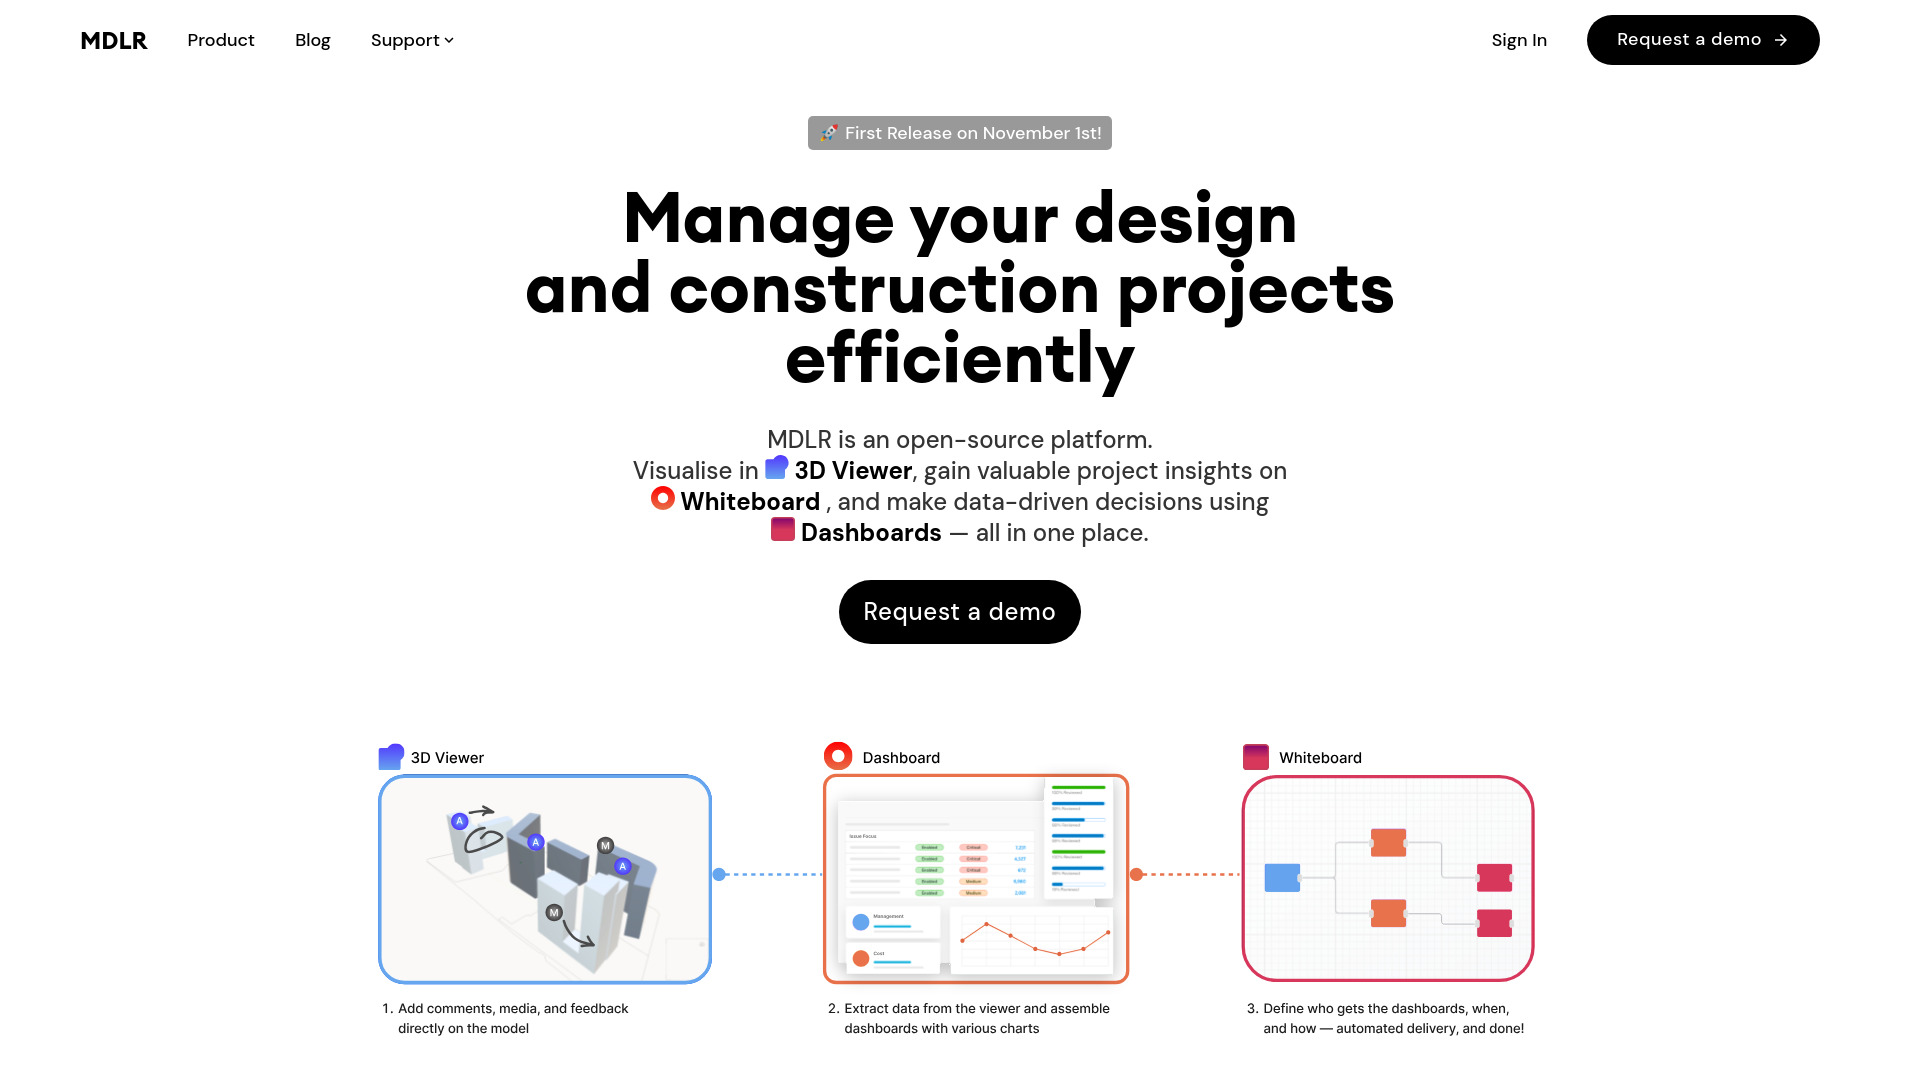
Task: Click the Request a Demo hero button
Action: 959,611
